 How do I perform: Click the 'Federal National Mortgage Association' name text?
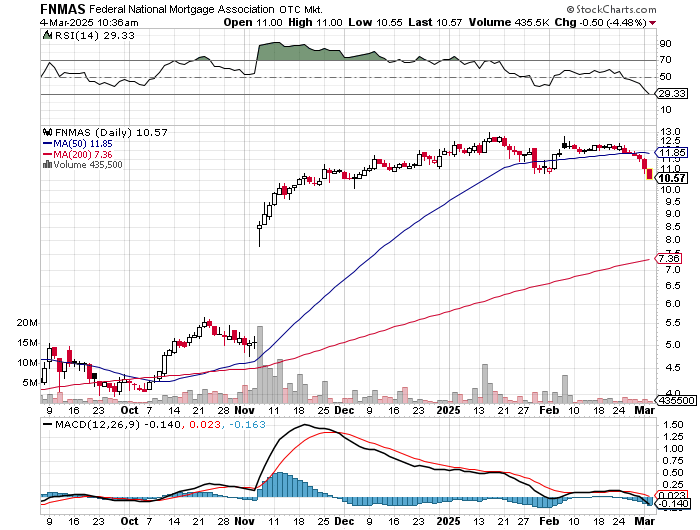(182, 9)
